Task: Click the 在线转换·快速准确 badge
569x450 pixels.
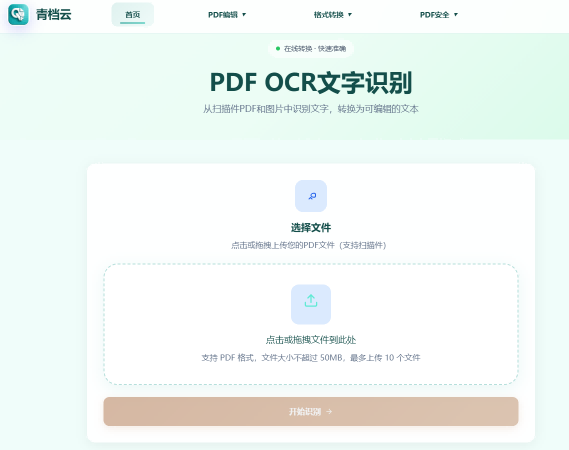Action: pos(311,49)
